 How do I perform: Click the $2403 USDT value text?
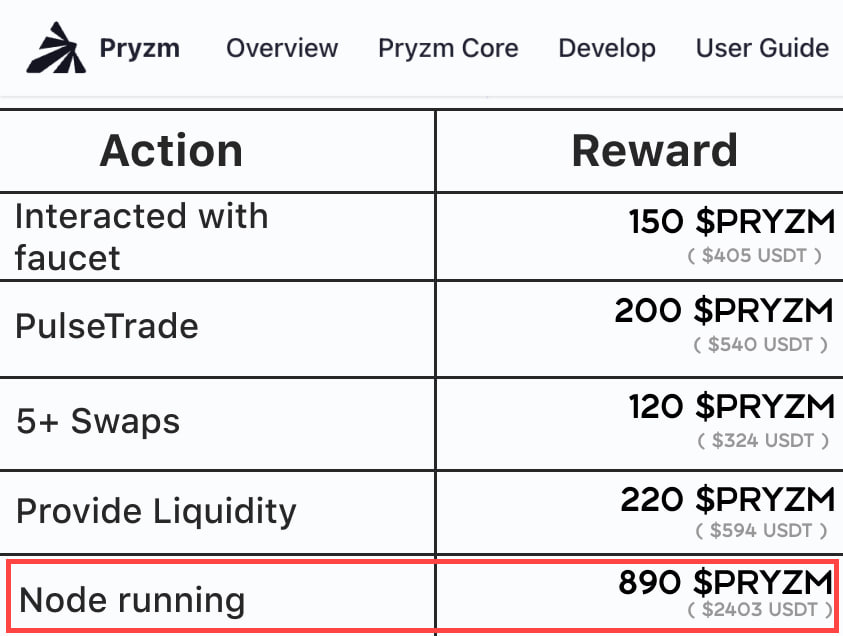click(x=760, y=610)
